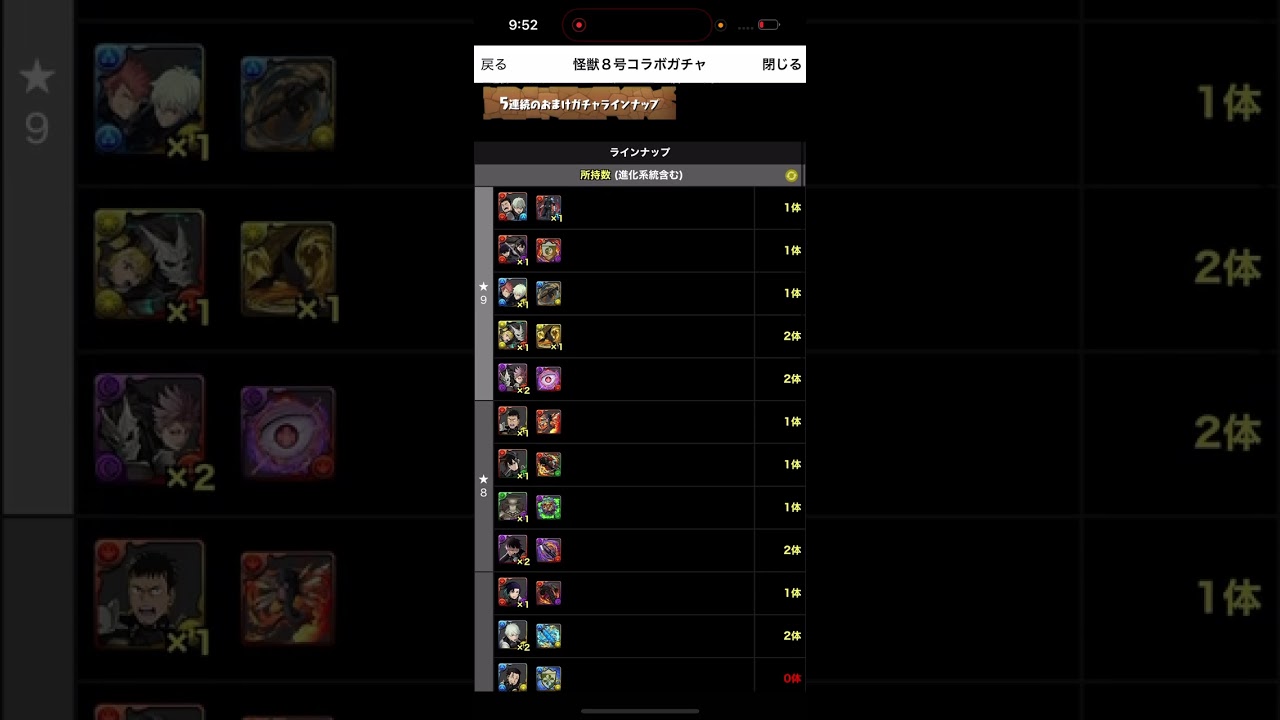Tap 閉じる to close the lineup
Image resolution: width=1280 pixels, height=720 pixels.
(782, 64)
